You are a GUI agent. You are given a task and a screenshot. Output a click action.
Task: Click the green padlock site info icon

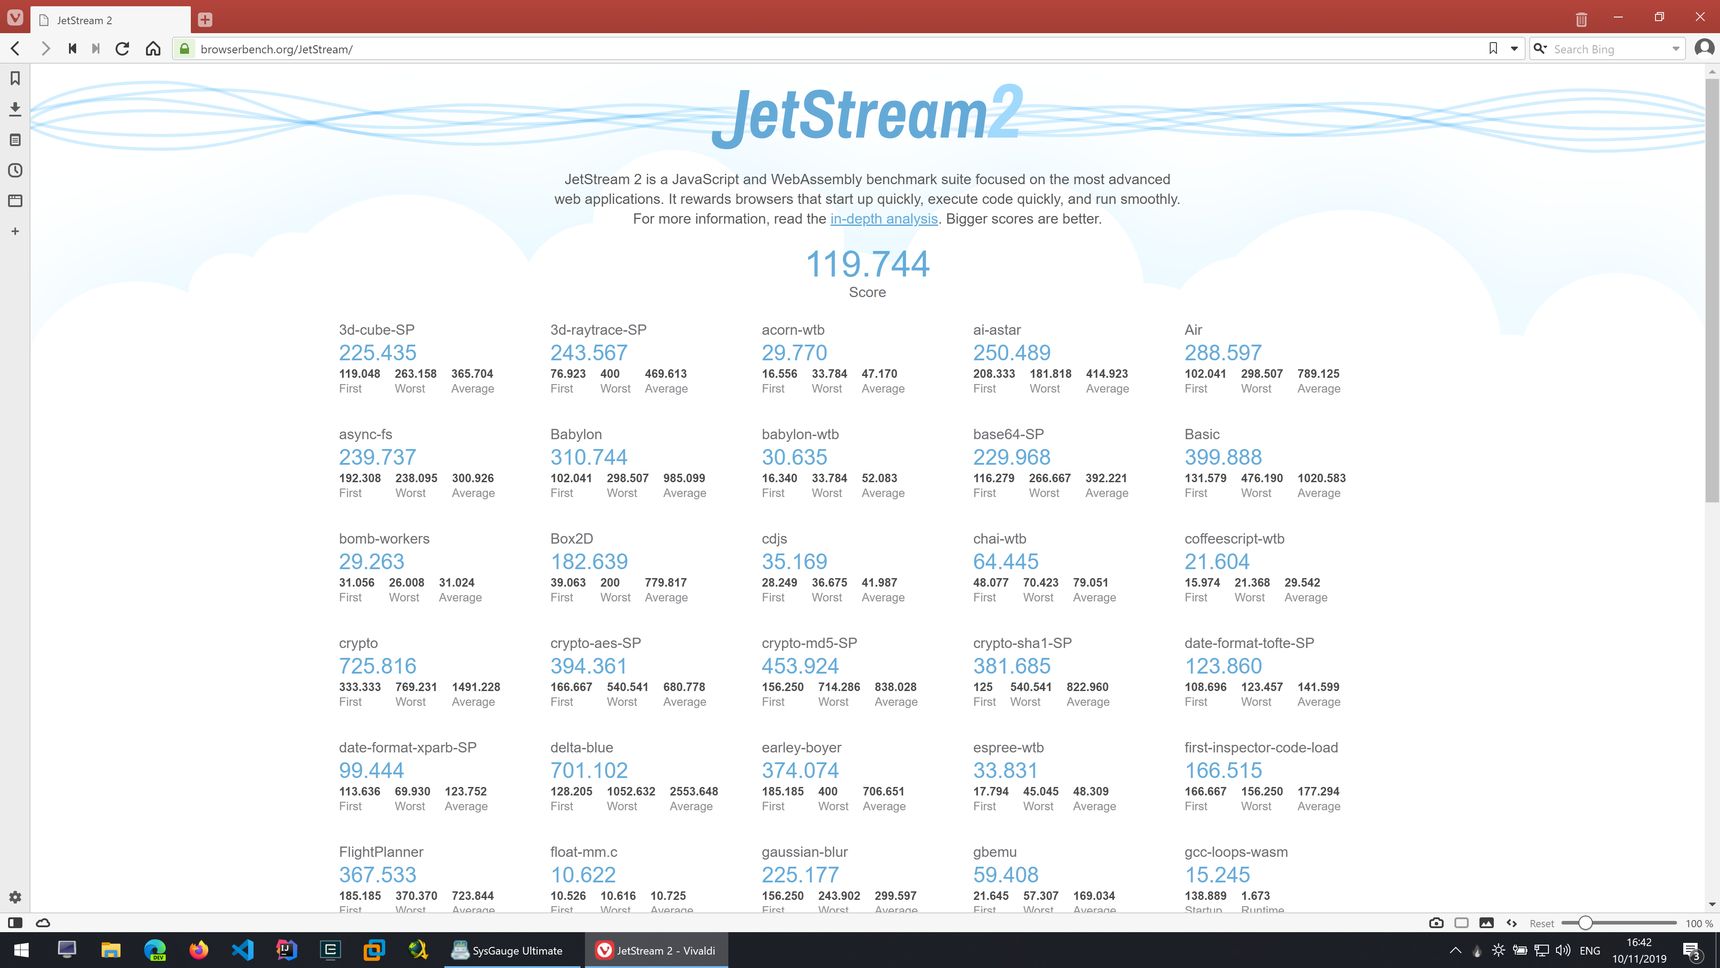coord(184,48)
